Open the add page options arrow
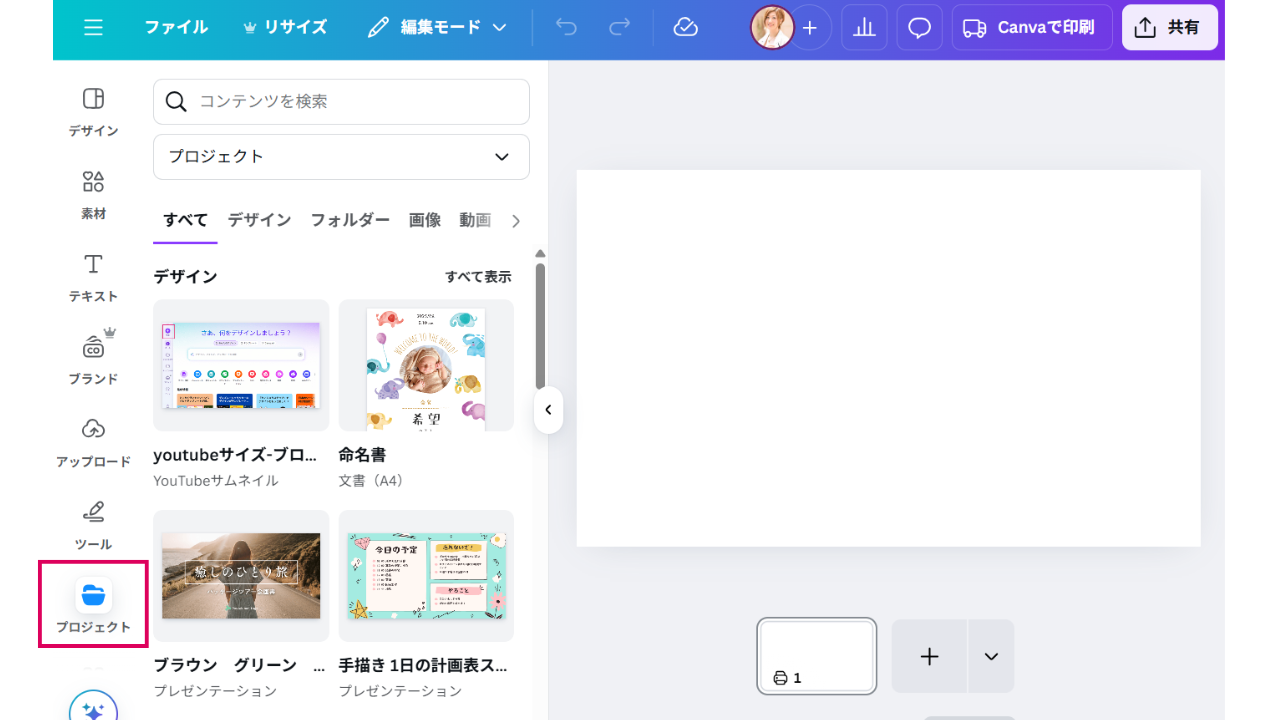Image resolution: width=1280 pixels, height=720 pixels. [991, 656]
